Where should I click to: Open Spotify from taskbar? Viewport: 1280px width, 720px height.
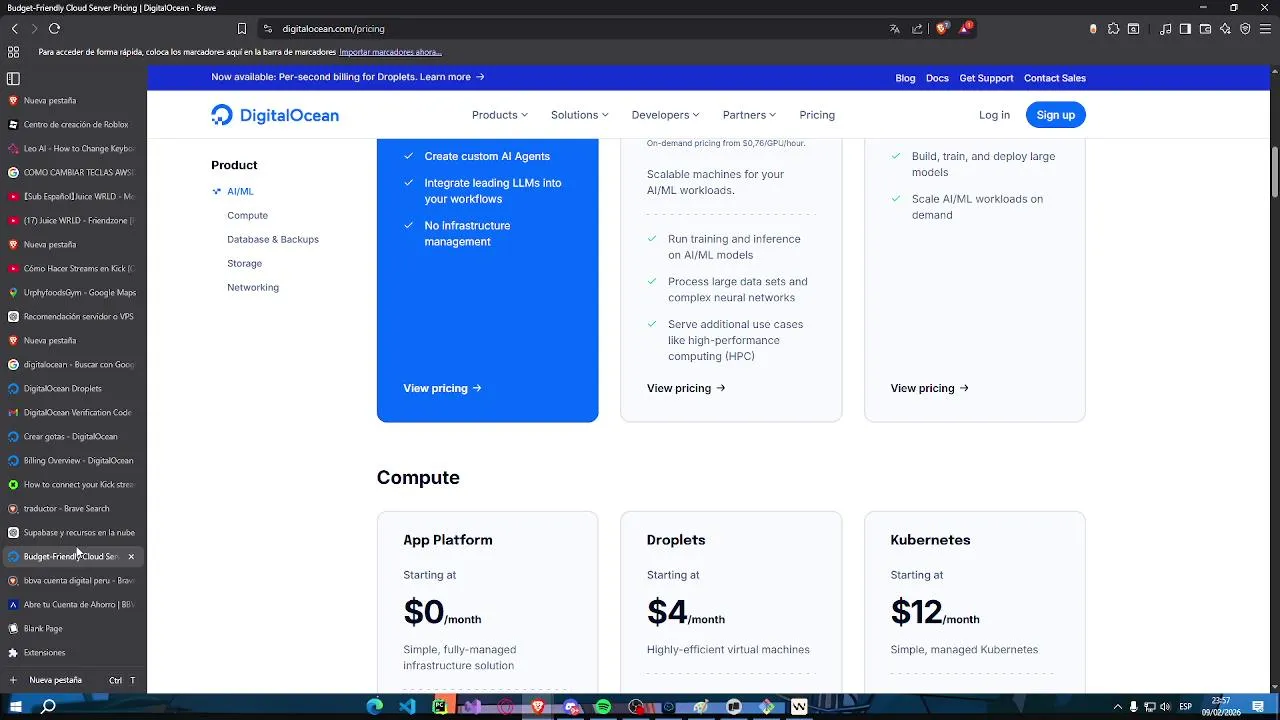603,707
